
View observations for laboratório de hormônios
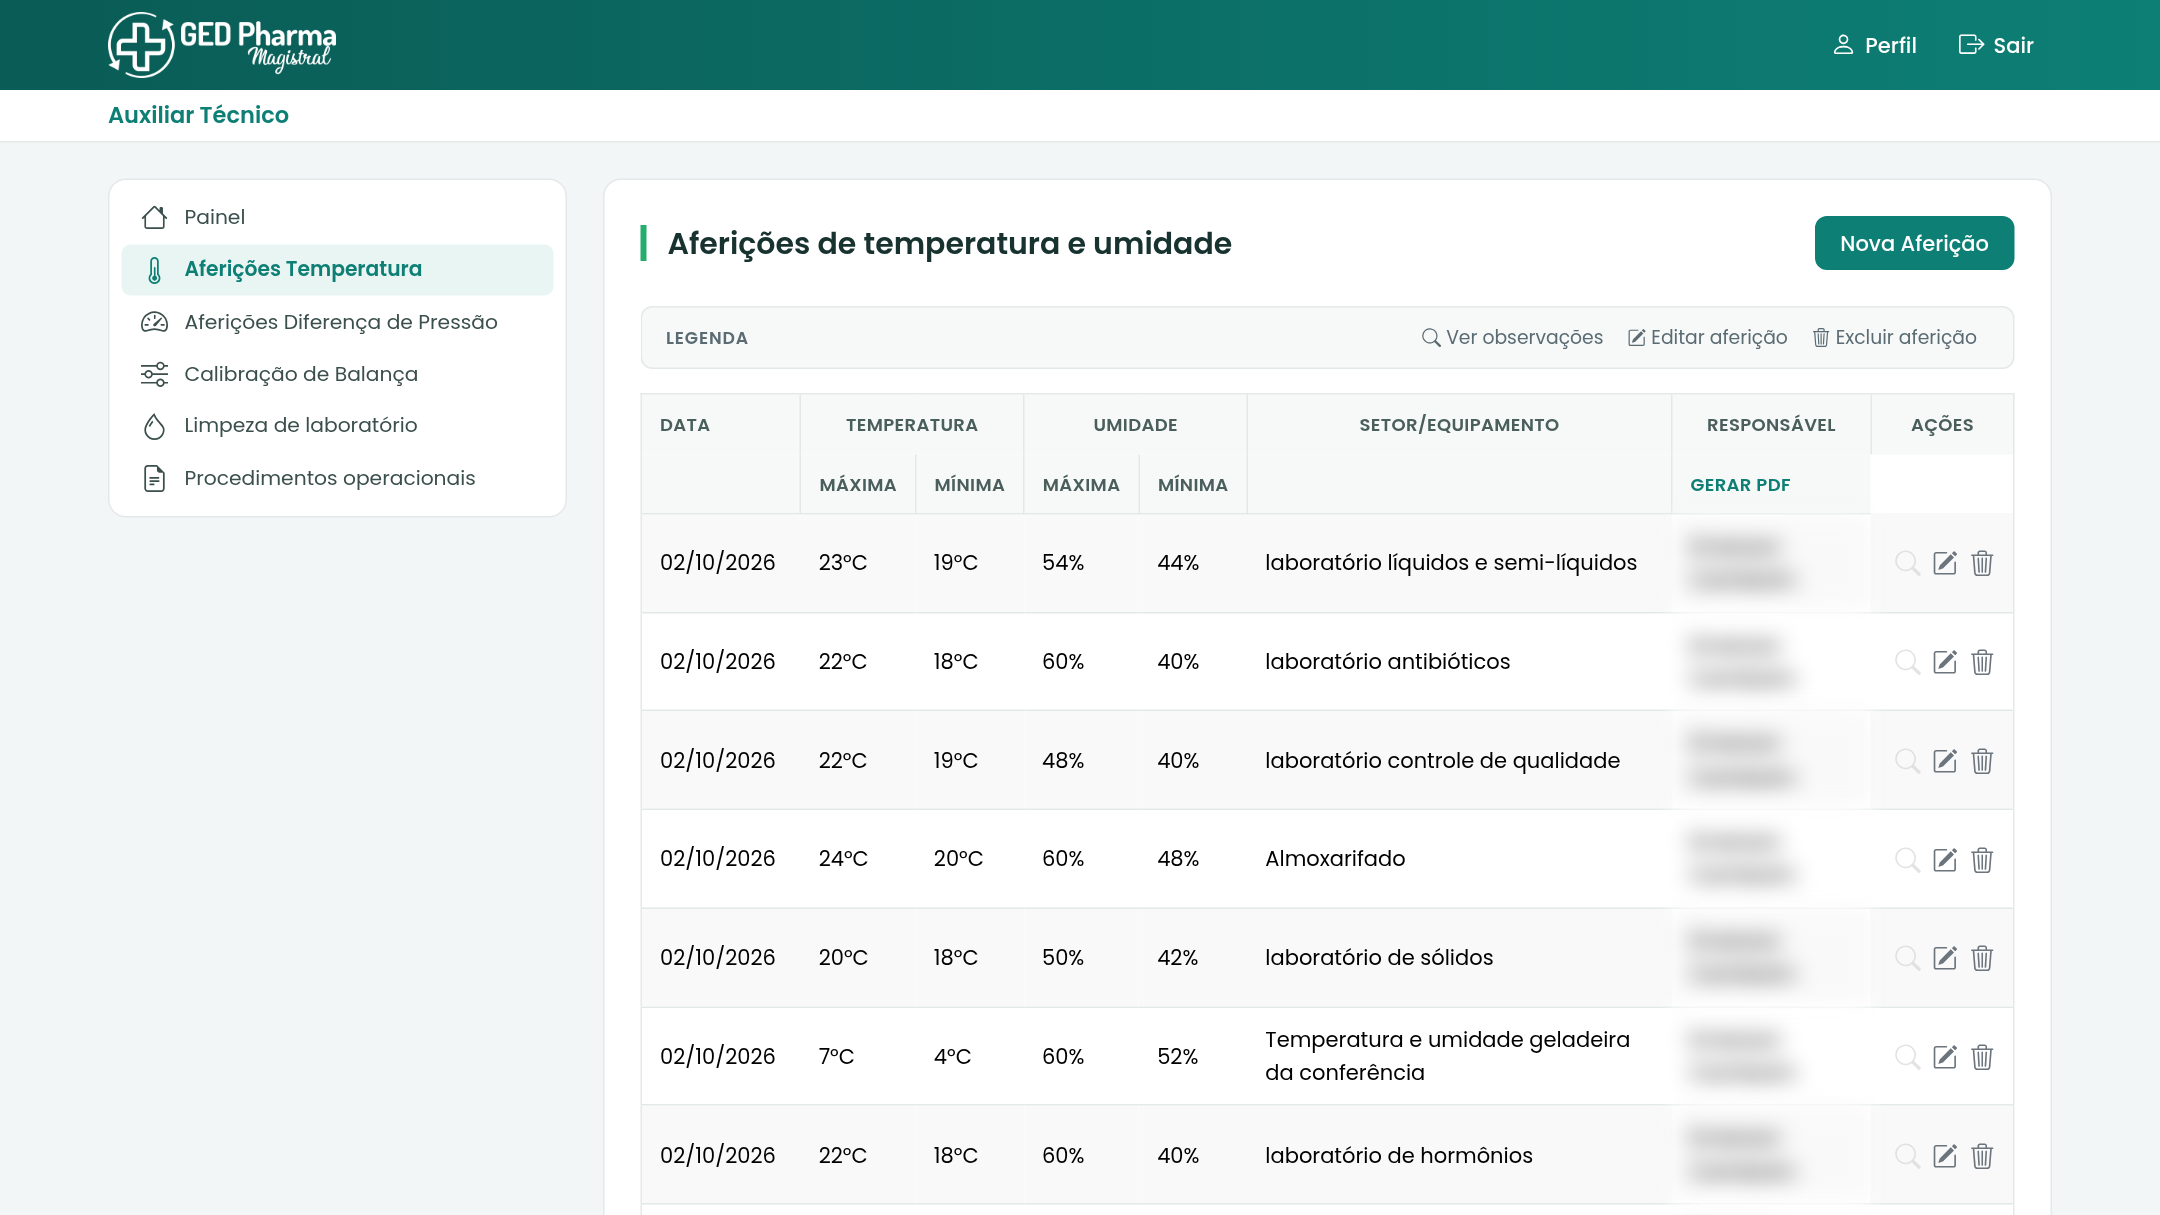[1907, 1156]
